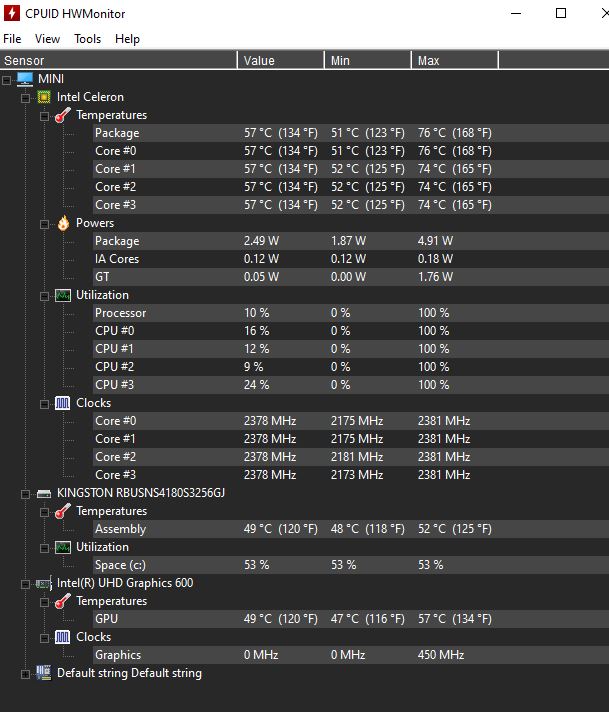Collapse Utilization under Intel Celeron

click(x=45, y=297)
